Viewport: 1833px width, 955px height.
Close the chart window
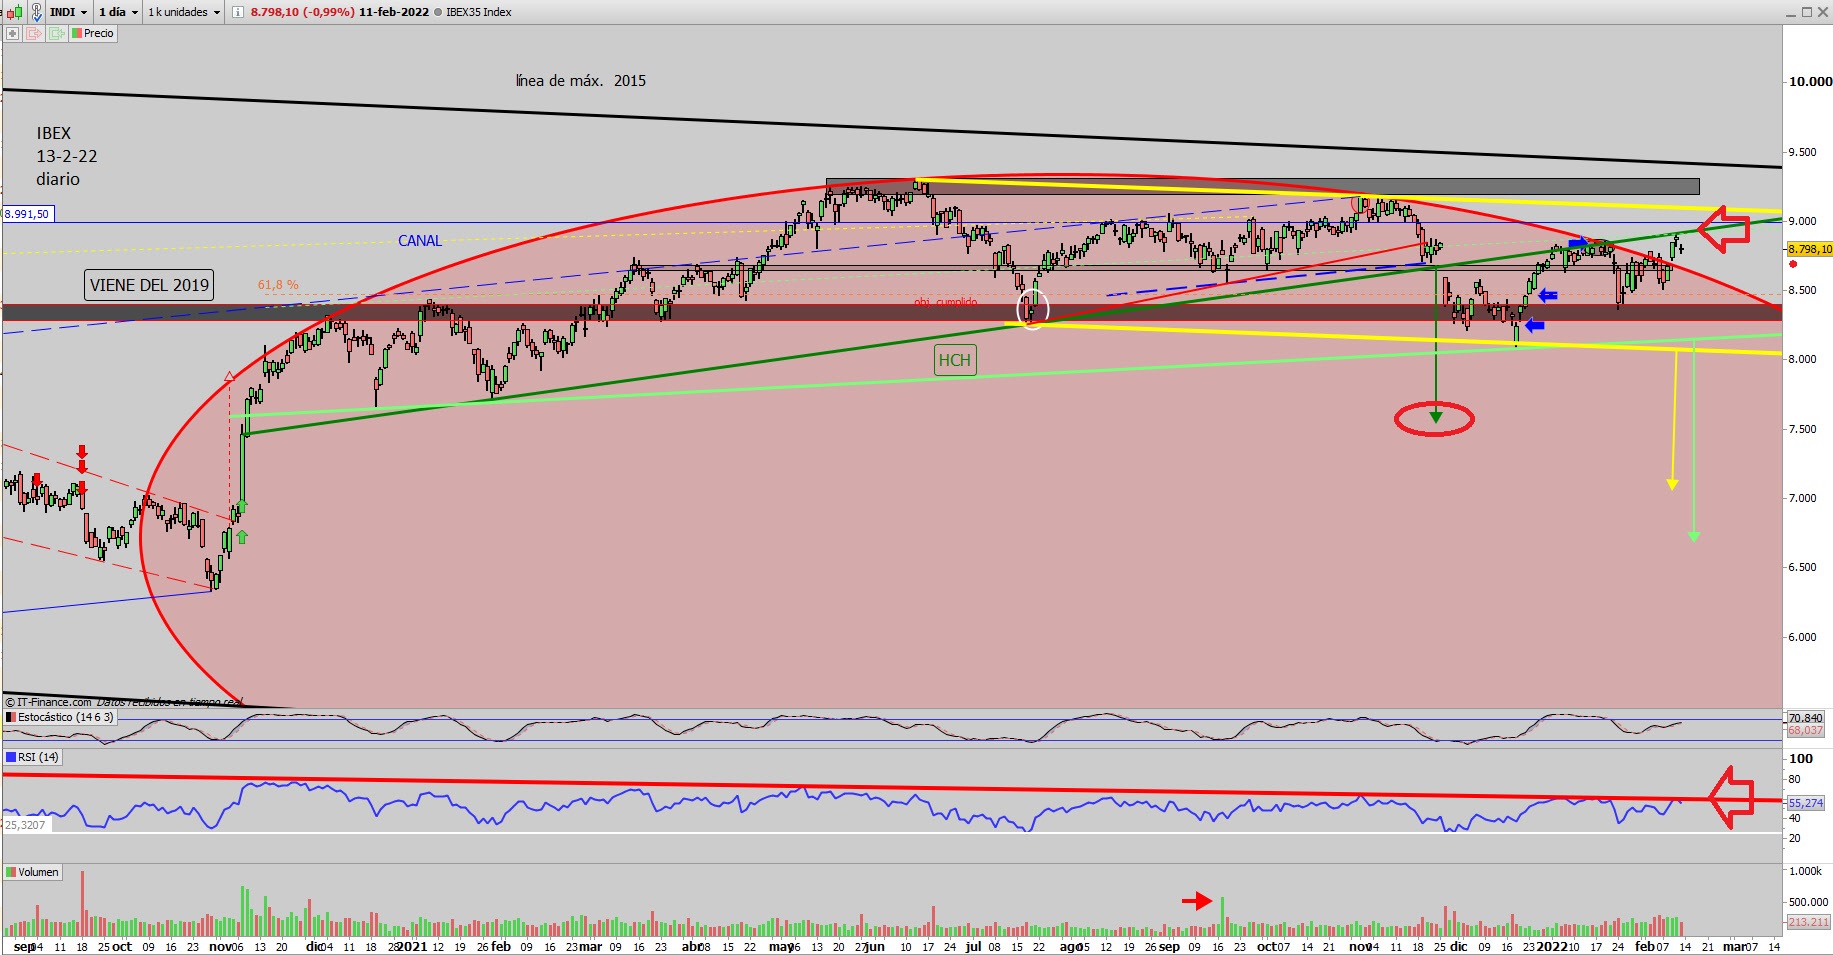[1822, 12]
